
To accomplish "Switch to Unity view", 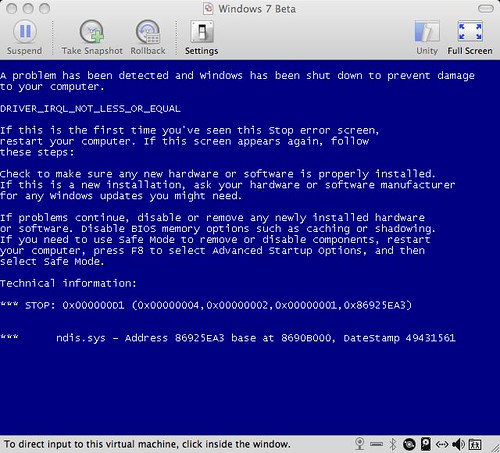I will pos(427,37).
